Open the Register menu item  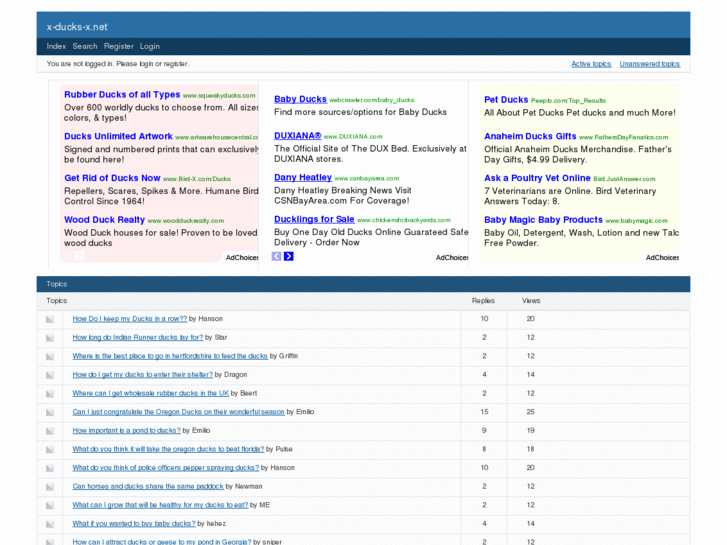119,46
